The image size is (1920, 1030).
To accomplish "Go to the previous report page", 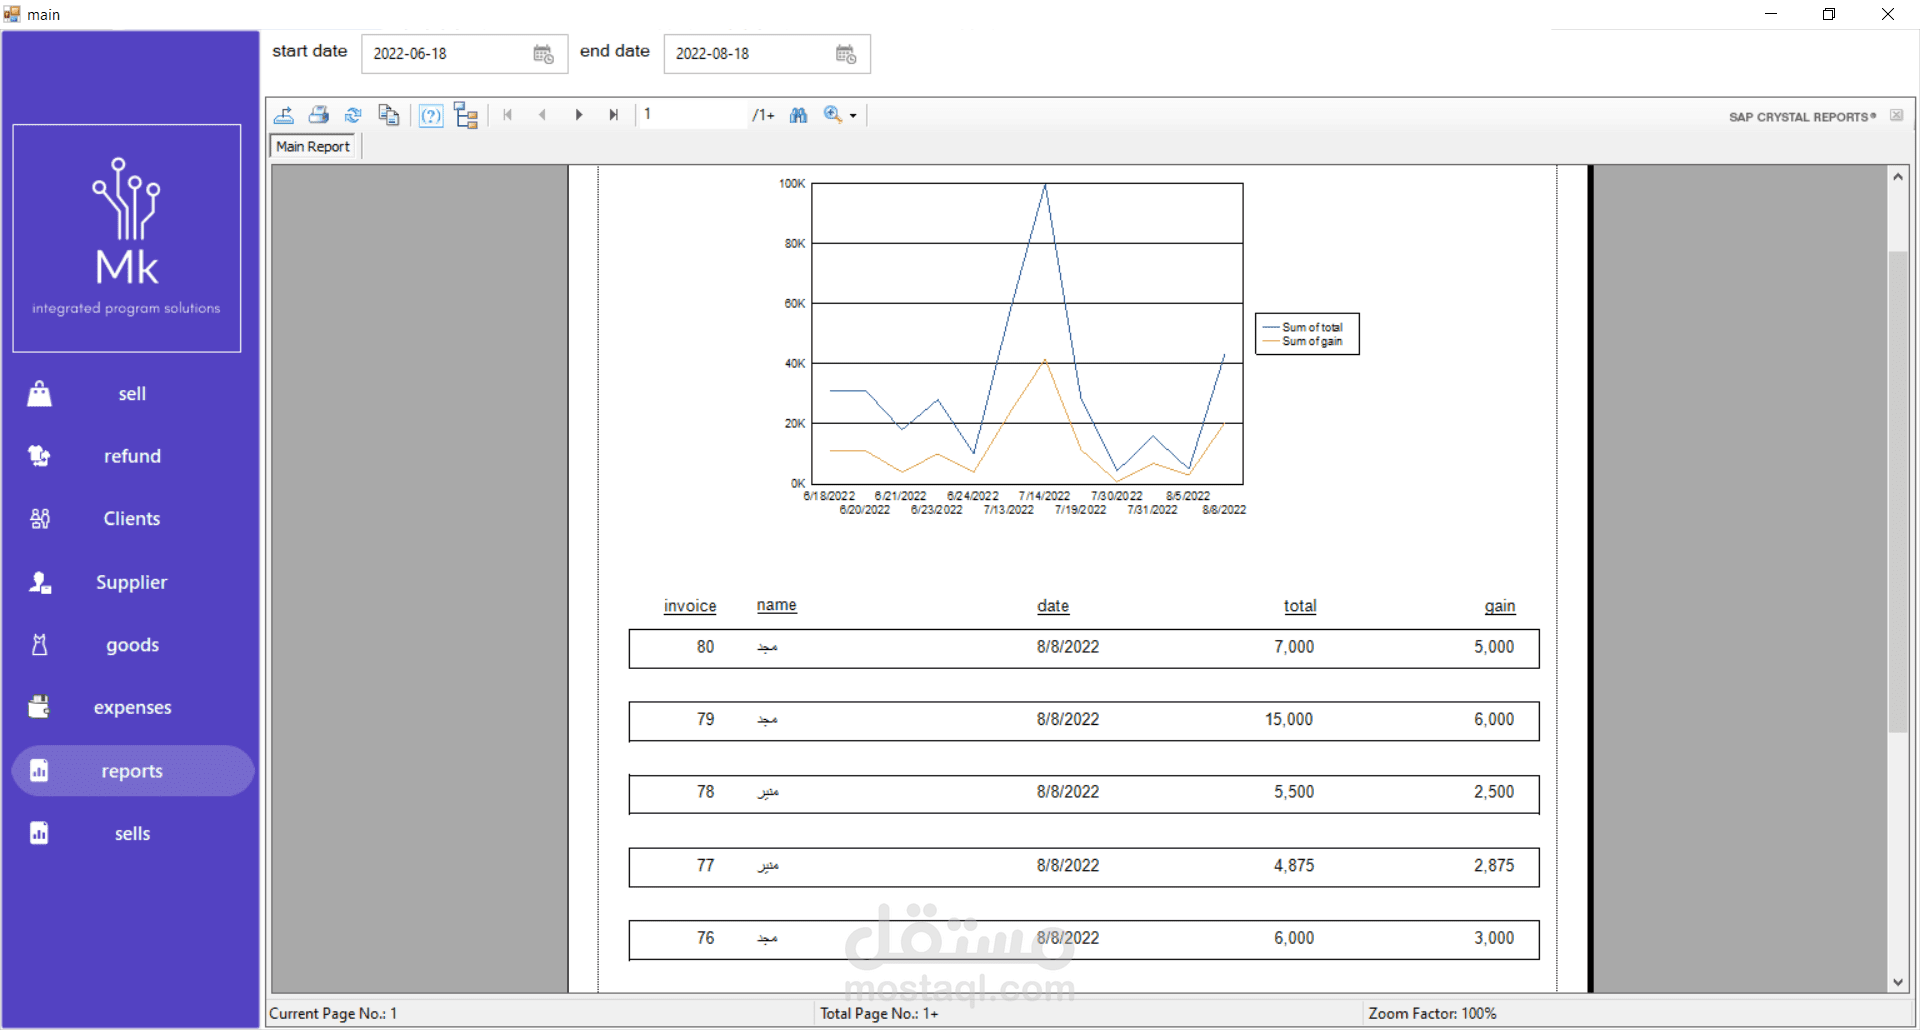I will coord(543,115).
